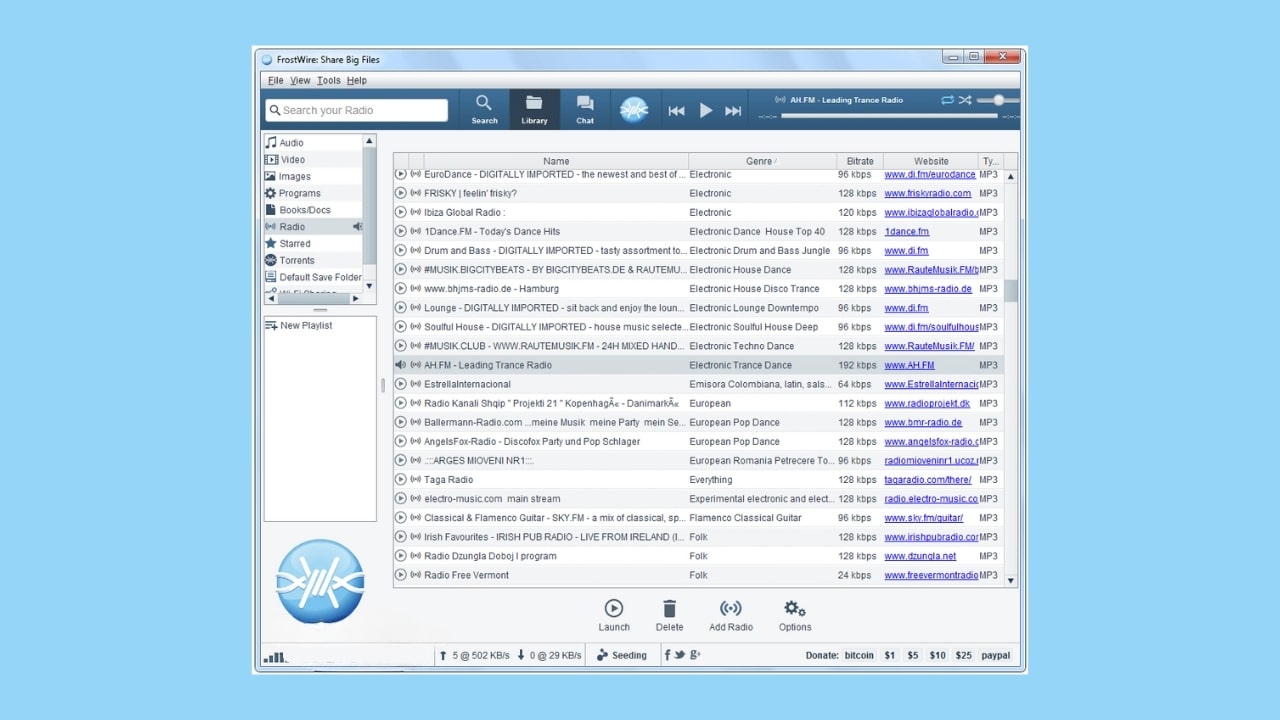The image size is (1280, 720).
Task: Play 1Dance.FM row play icon
Action: pyautogui.click(x=401, y=231)
